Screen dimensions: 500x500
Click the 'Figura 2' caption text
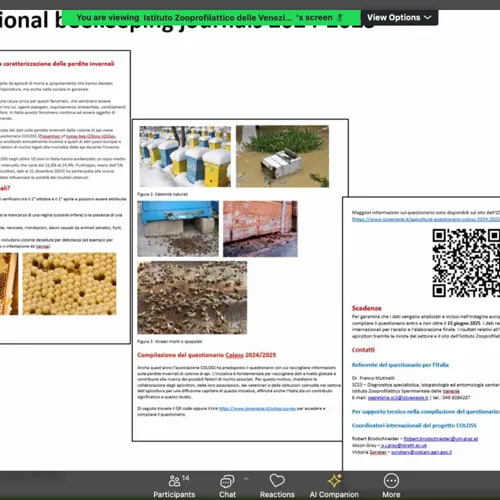162,194
